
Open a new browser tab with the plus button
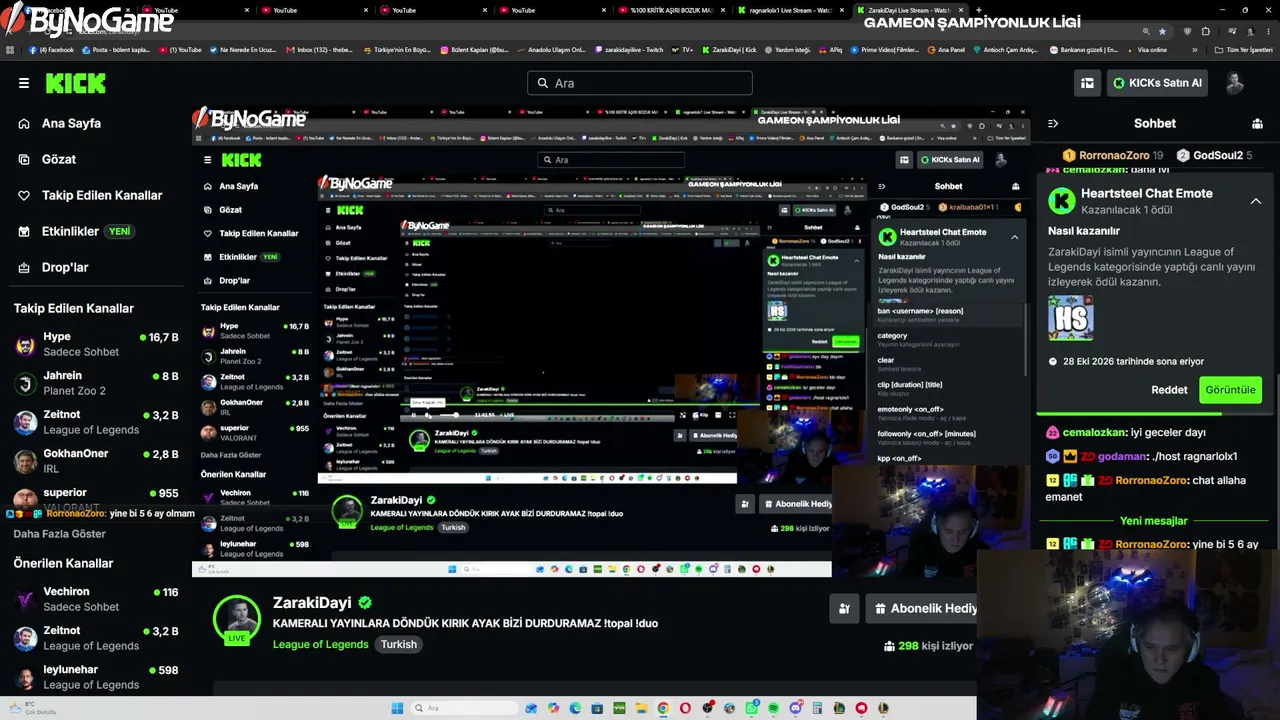point(978,10)
